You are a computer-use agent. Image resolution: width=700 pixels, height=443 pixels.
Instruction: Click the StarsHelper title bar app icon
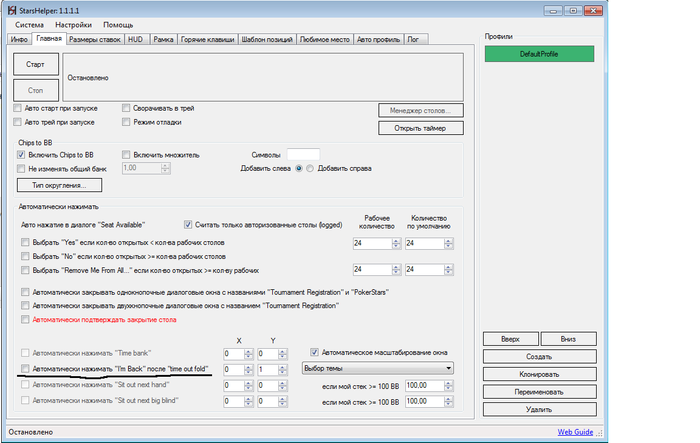12,10
